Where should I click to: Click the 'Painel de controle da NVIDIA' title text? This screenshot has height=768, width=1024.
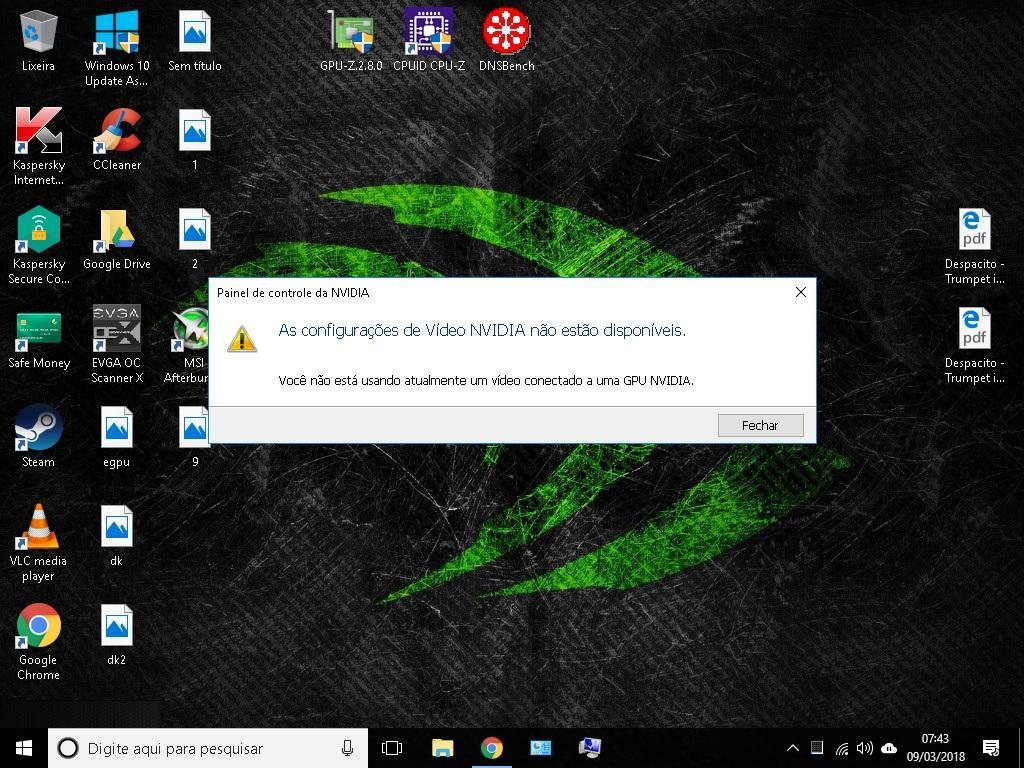coord(293,293)
